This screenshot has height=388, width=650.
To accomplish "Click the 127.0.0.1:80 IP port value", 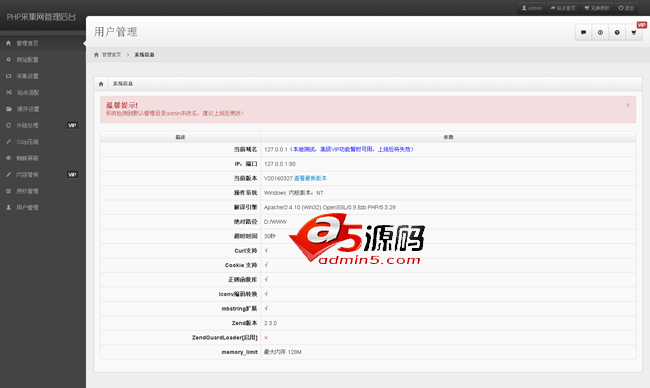I will (x=280, y=164).
